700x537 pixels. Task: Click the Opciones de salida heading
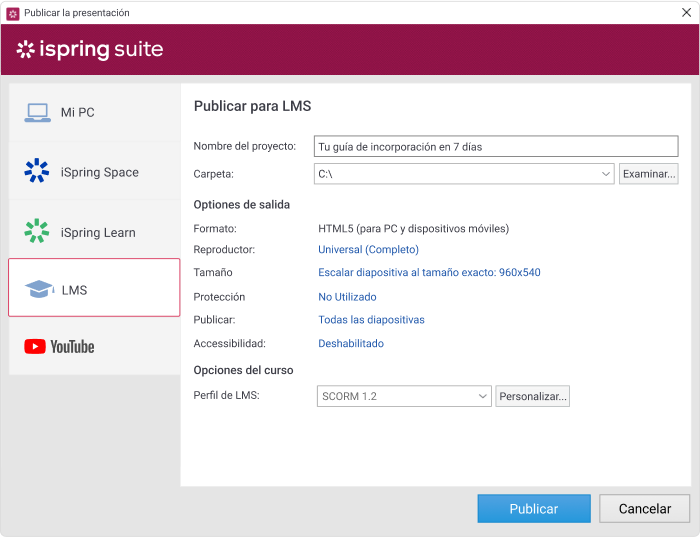pos(242,204)
